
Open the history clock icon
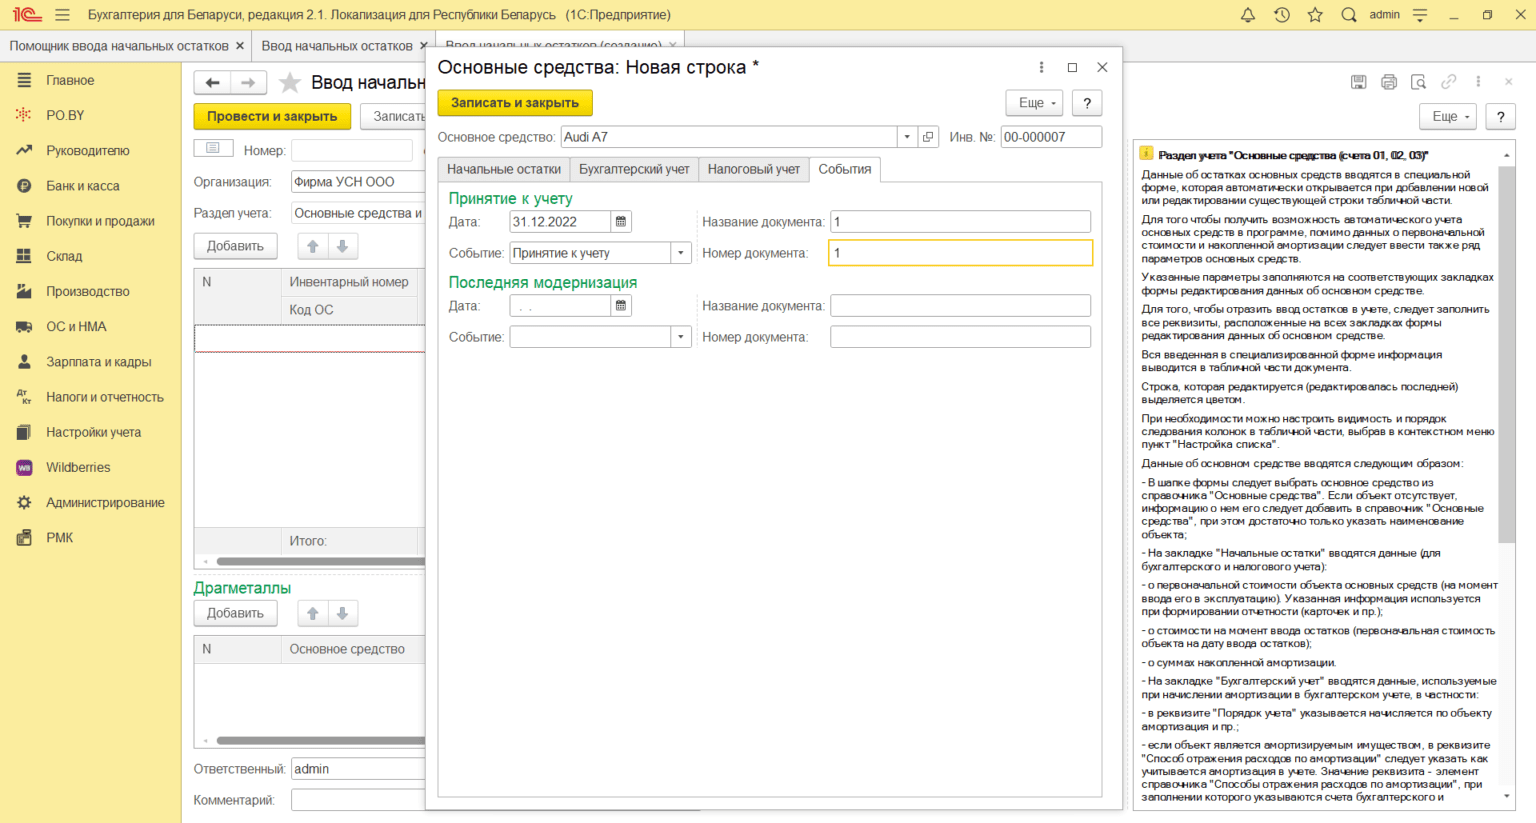(1282, 15)
